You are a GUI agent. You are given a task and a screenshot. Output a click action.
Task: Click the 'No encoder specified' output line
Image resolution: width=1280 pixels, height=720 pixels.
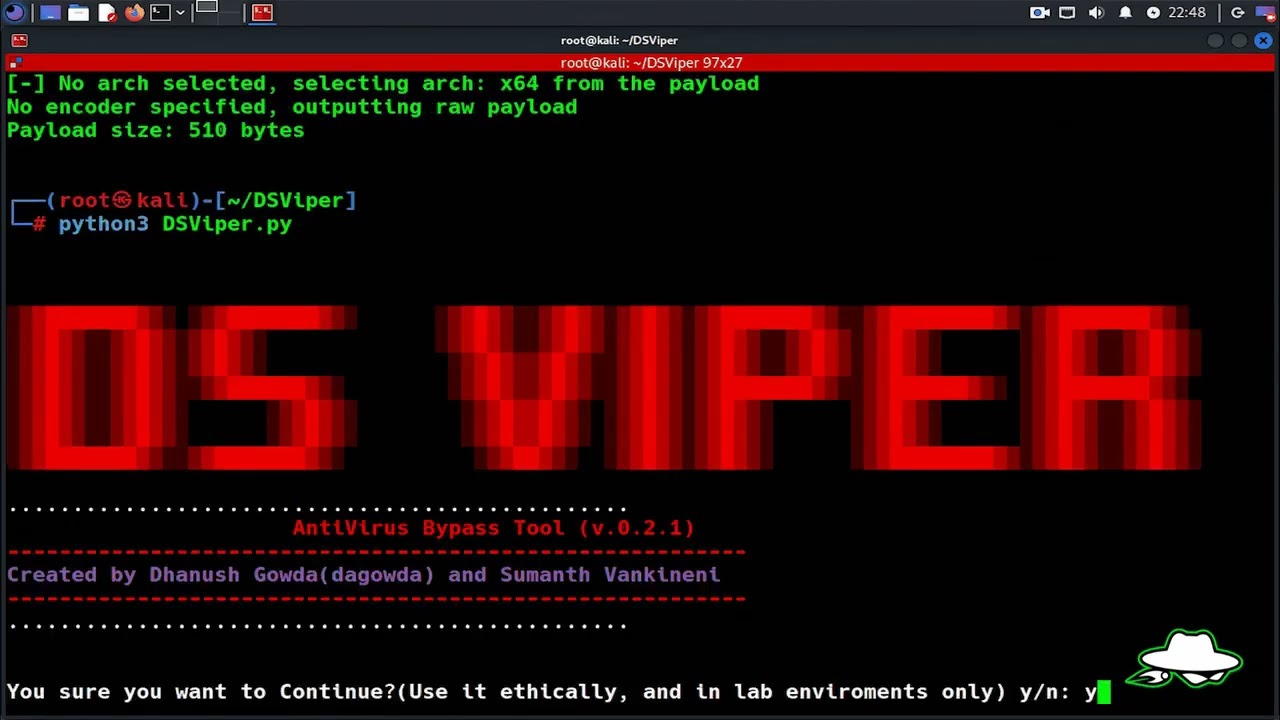click(x=292, y=107)
